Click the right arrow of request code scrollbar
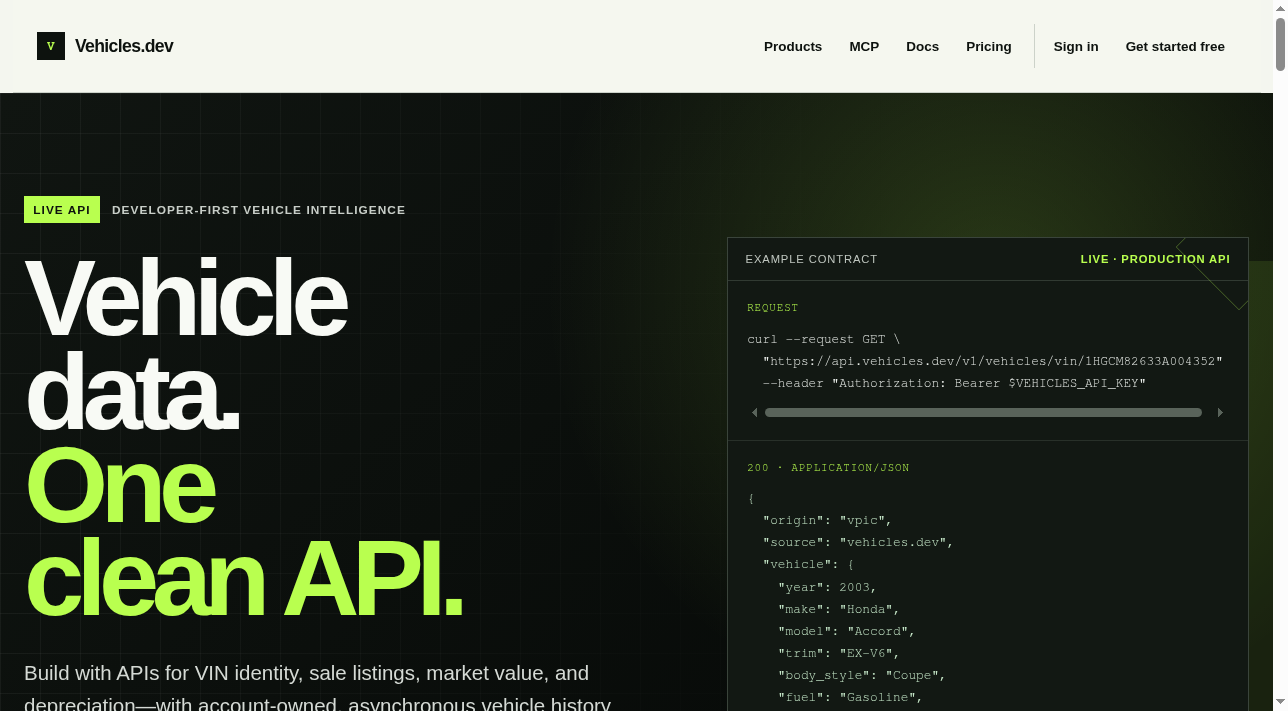Image resolution: width=1288 pixels, height=711 pixels. click(x=1220, y=412)
